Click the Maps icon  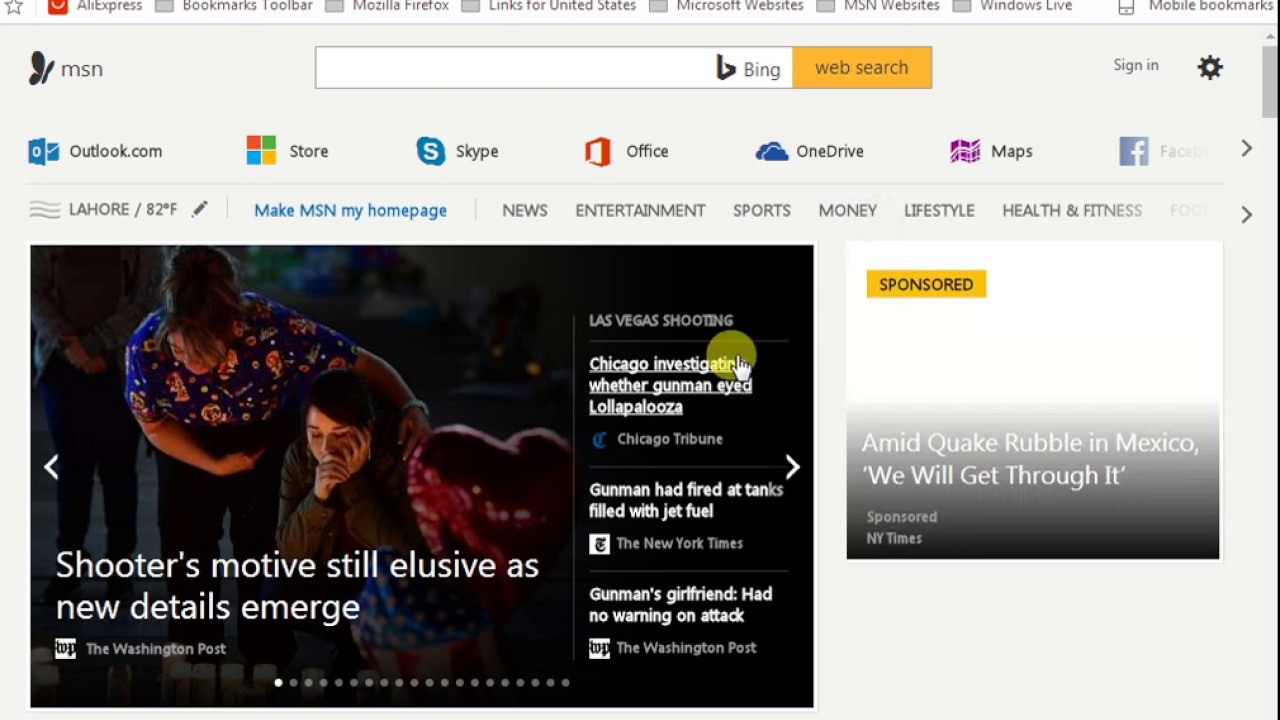pos(965,151)
